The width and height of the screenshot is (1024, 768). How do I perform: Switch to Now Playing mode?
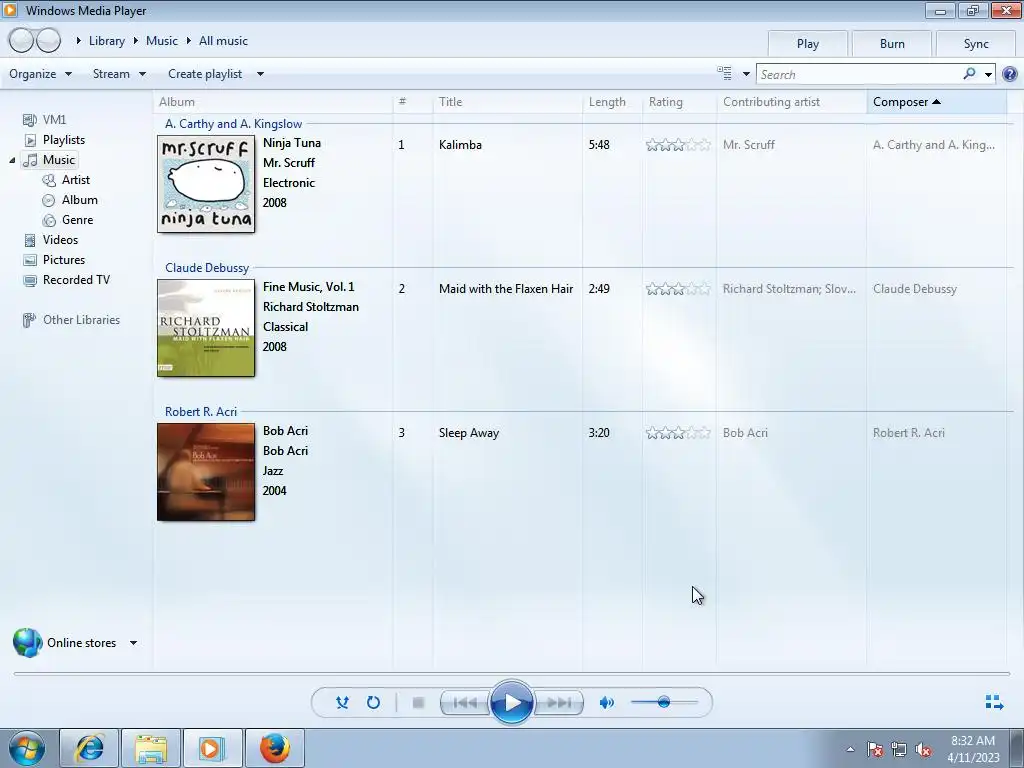coord(994,702)
